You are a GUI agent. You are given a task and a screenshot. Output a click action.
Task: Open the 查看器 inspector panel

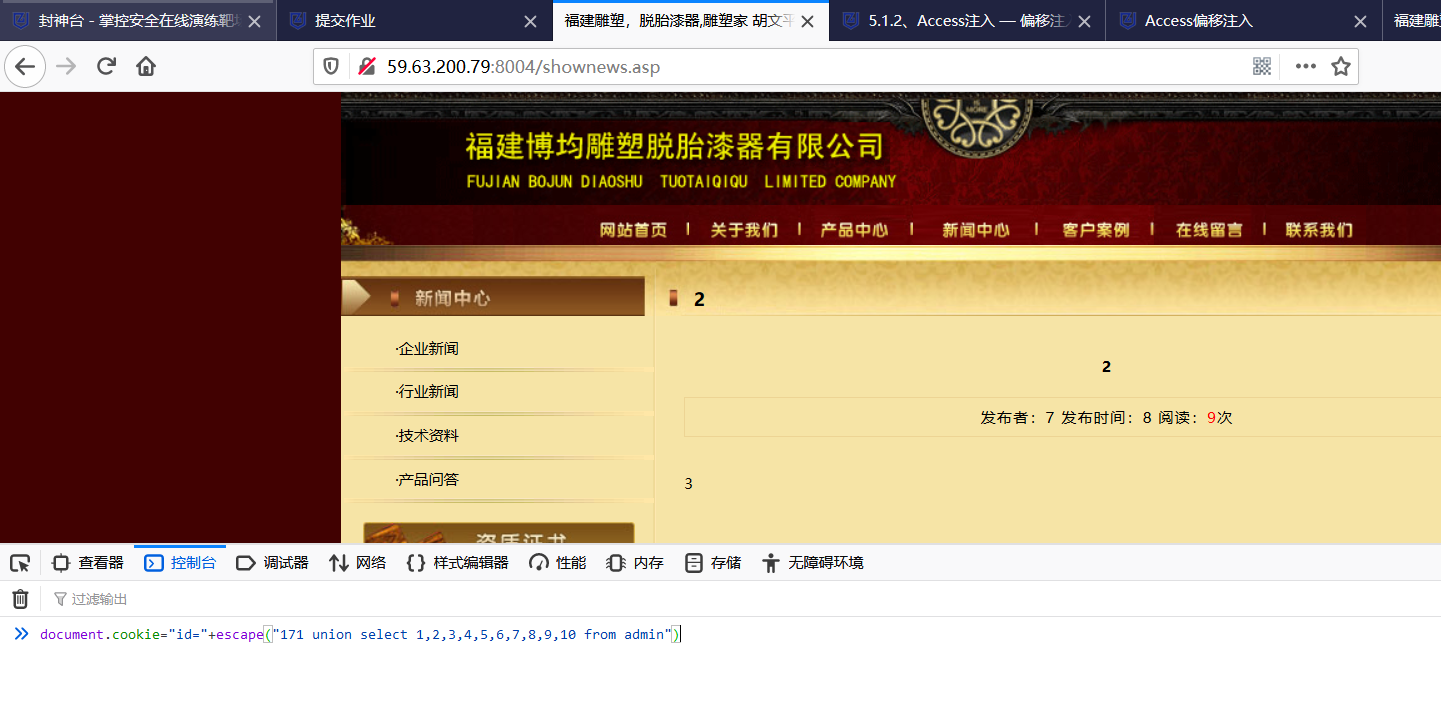click(x=88, y=563)
